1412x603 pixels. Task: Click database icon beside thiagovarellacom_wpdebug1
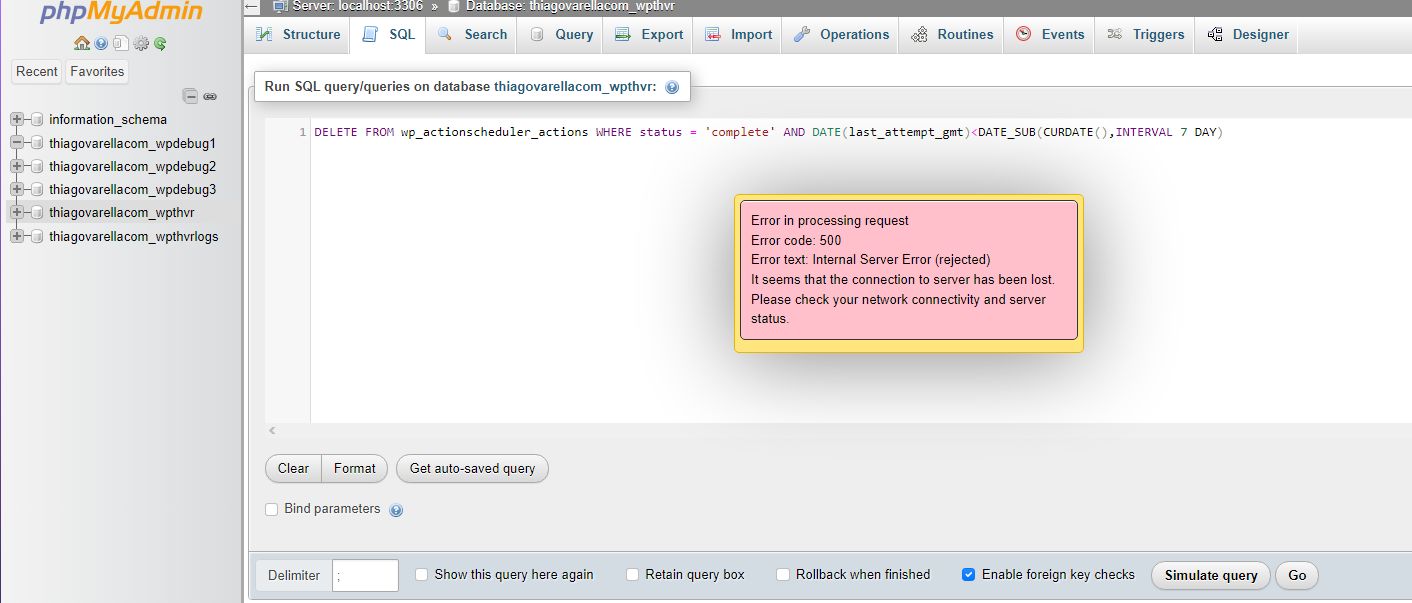[x=37, y=143]
